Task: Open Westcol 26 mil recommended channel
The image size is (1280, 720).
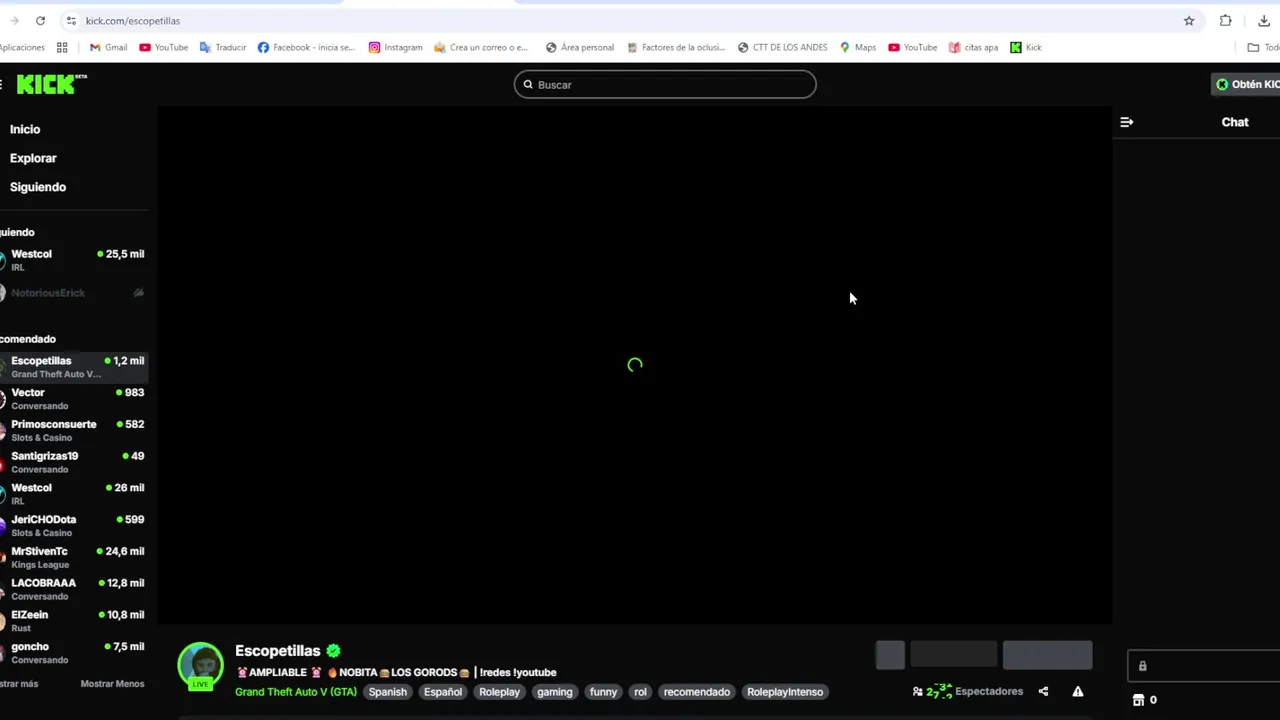Action: (74, 494)
